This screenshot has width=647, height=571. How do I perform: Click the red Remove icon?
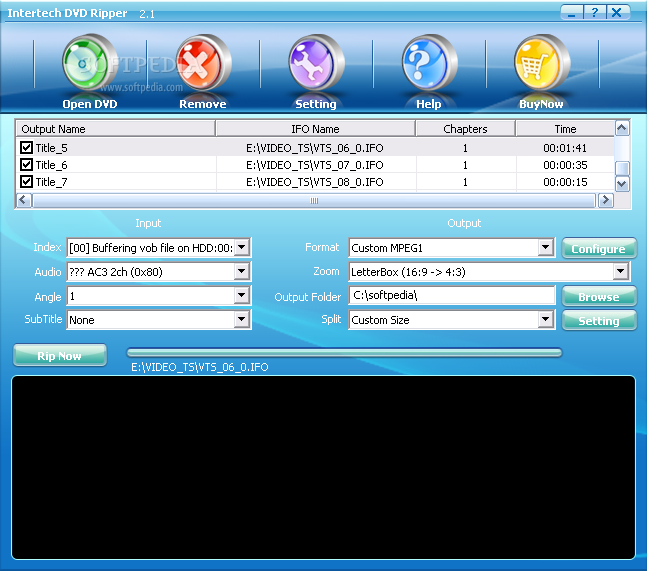(203, 63)
